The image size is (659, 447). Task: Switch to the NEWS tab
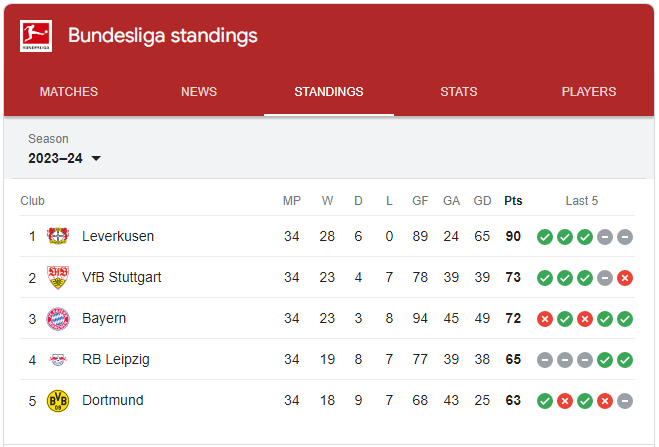[x=199, y=92]
